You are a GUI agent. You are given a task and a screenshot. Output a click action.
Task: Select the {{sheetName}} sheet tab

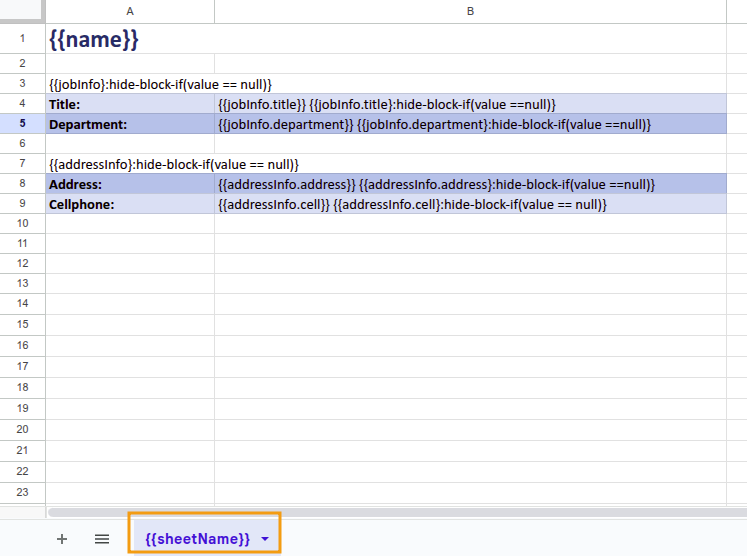pyautogui.click(x=197, y=539)
